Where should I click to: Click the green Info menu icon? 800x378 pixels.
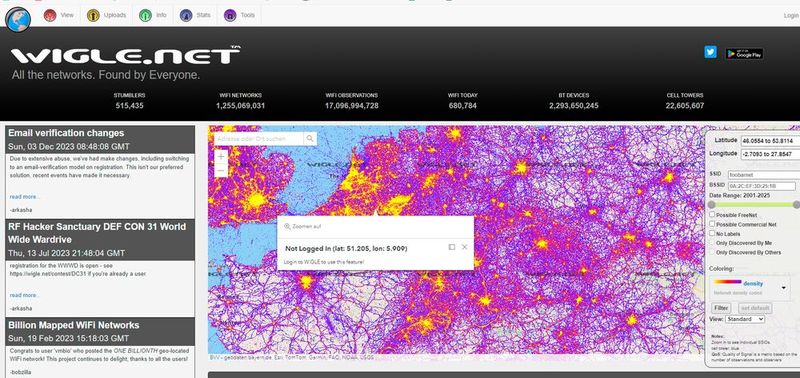tap(145, 15)
